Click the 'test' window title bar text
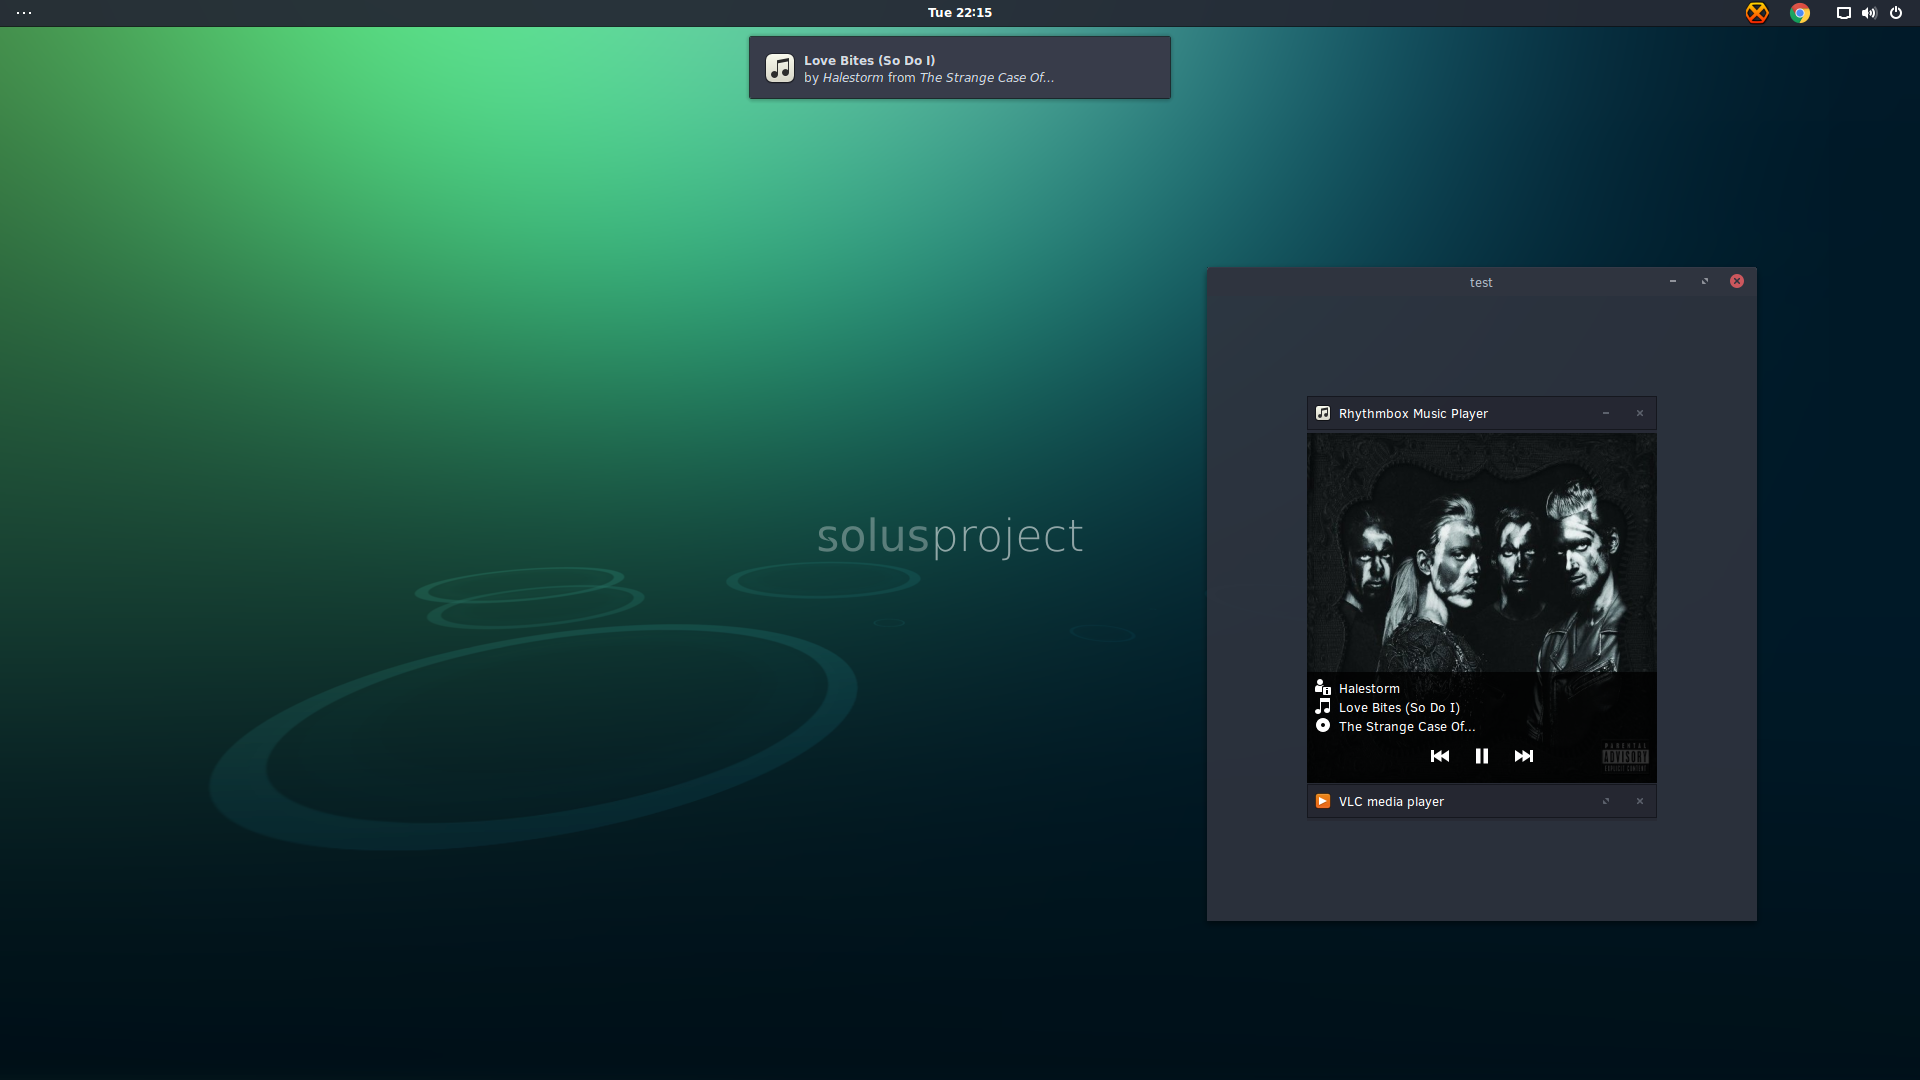 pos(1481,283)
